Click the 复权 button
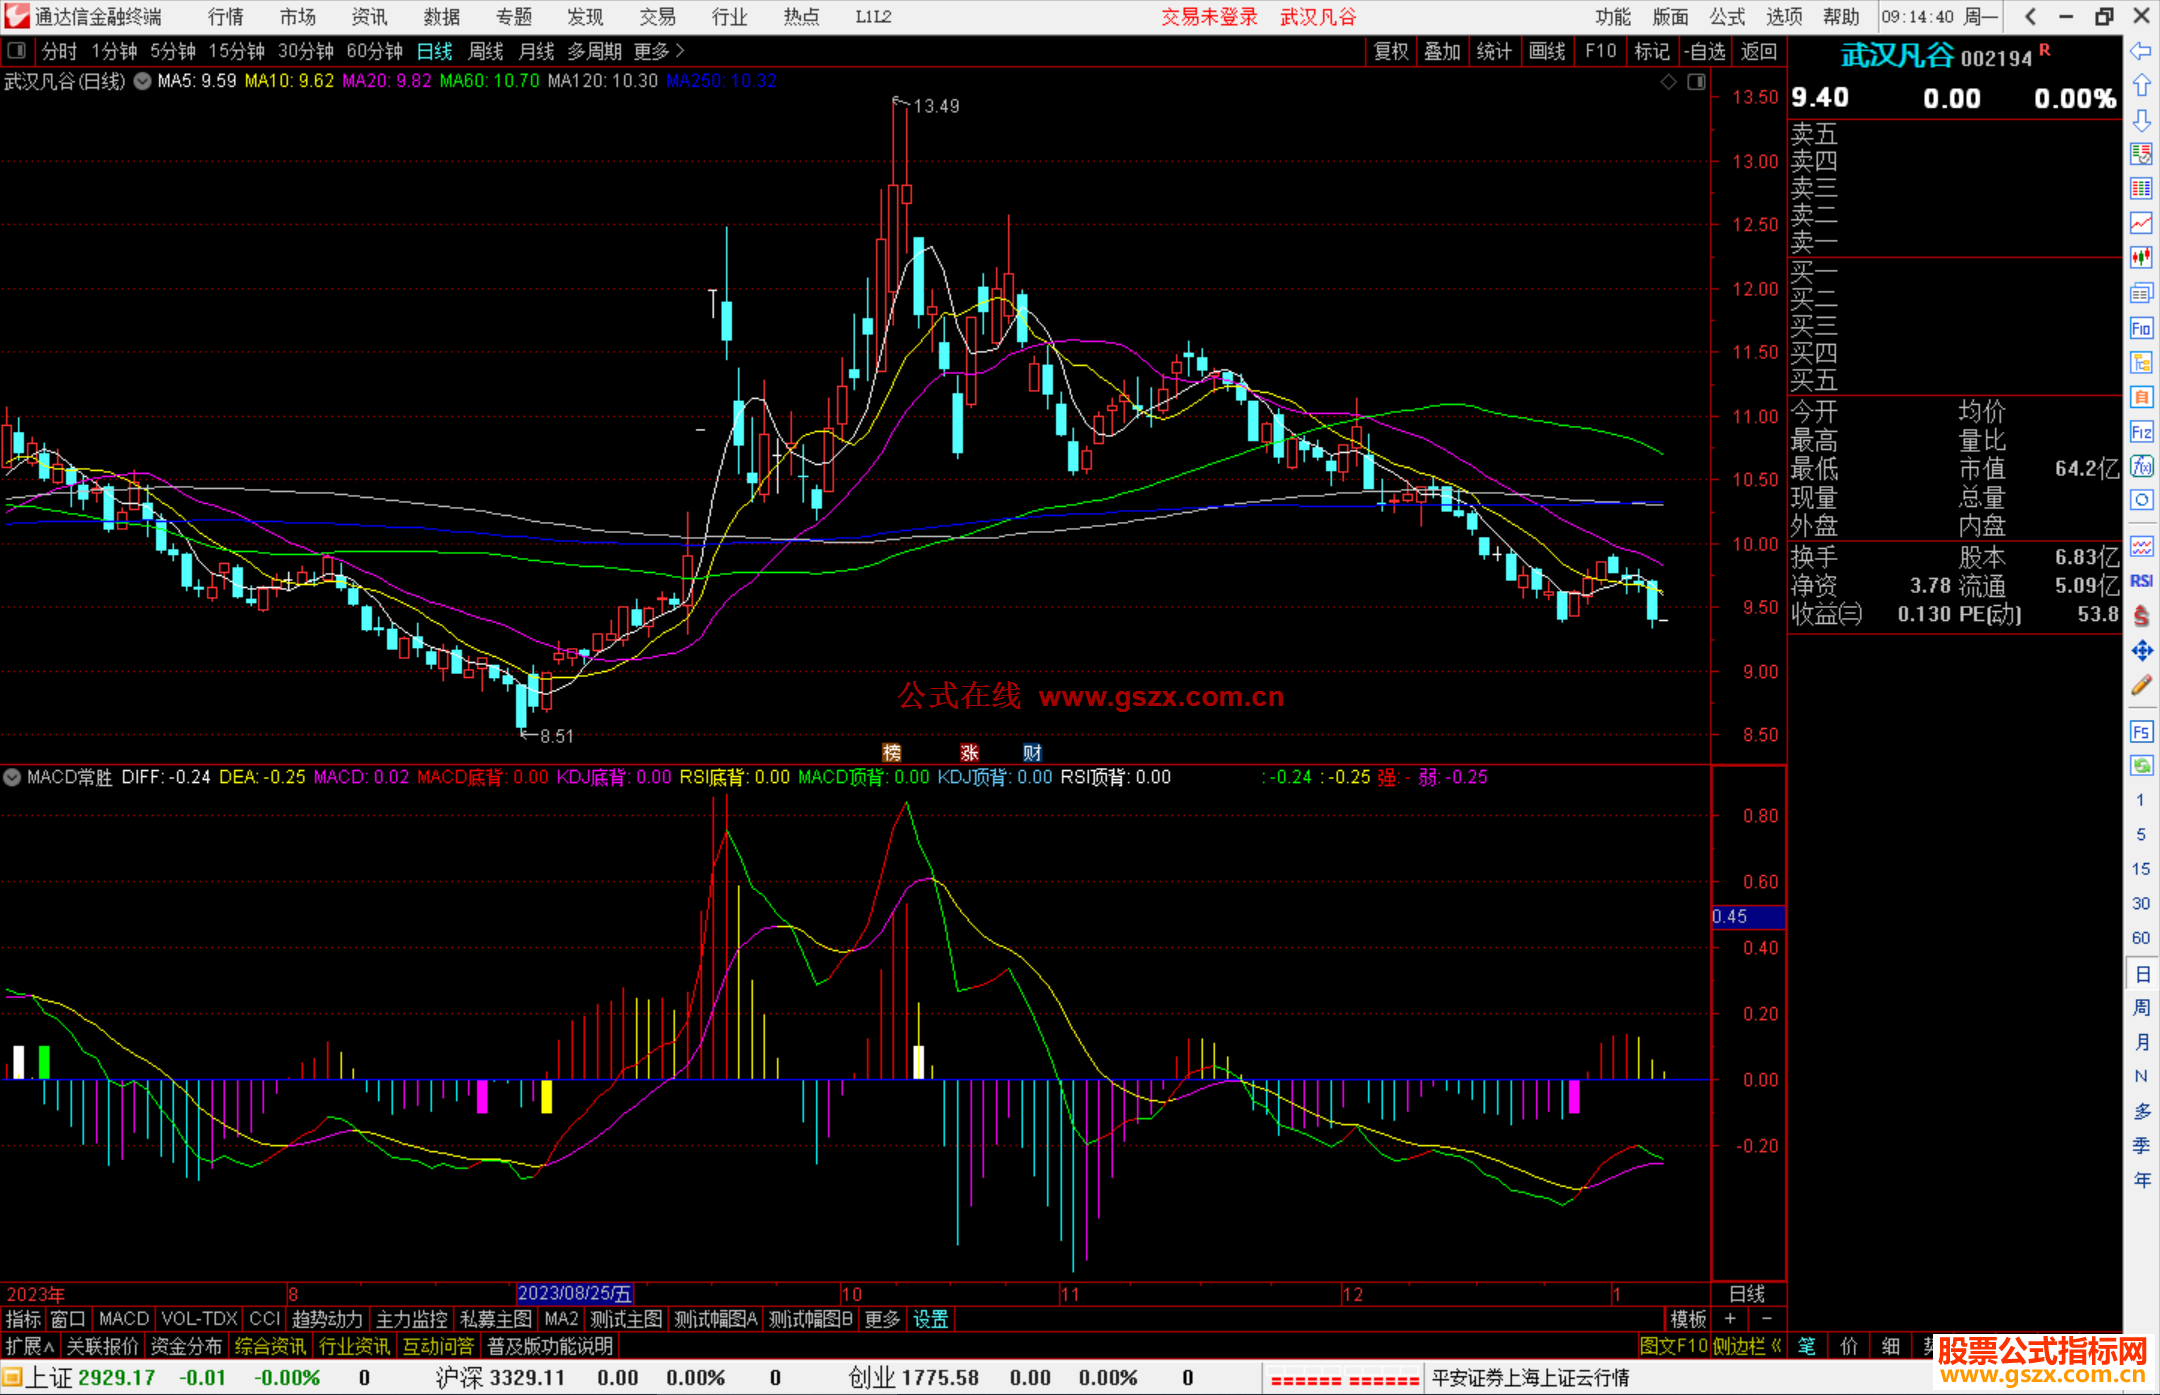The height and width of the screenshot is (1395, 2160). click(x=1390, y=51)
